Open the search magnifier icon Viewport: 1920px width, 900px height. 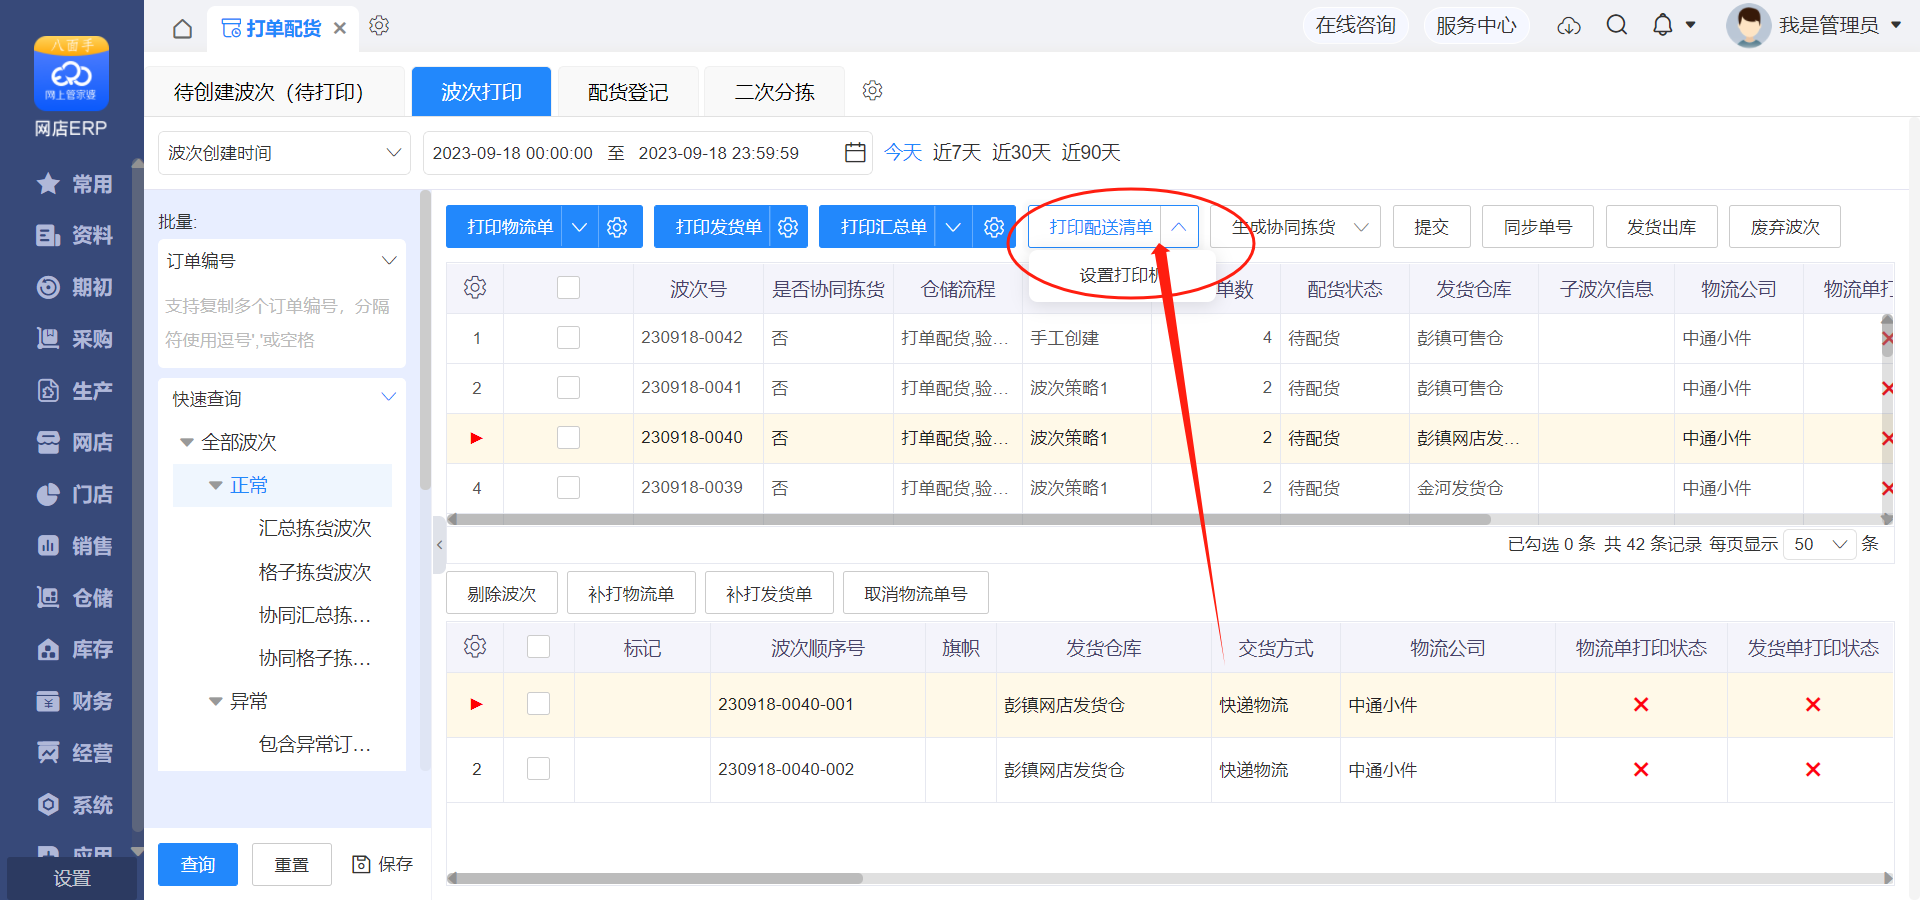click(x=1617, y=25)
